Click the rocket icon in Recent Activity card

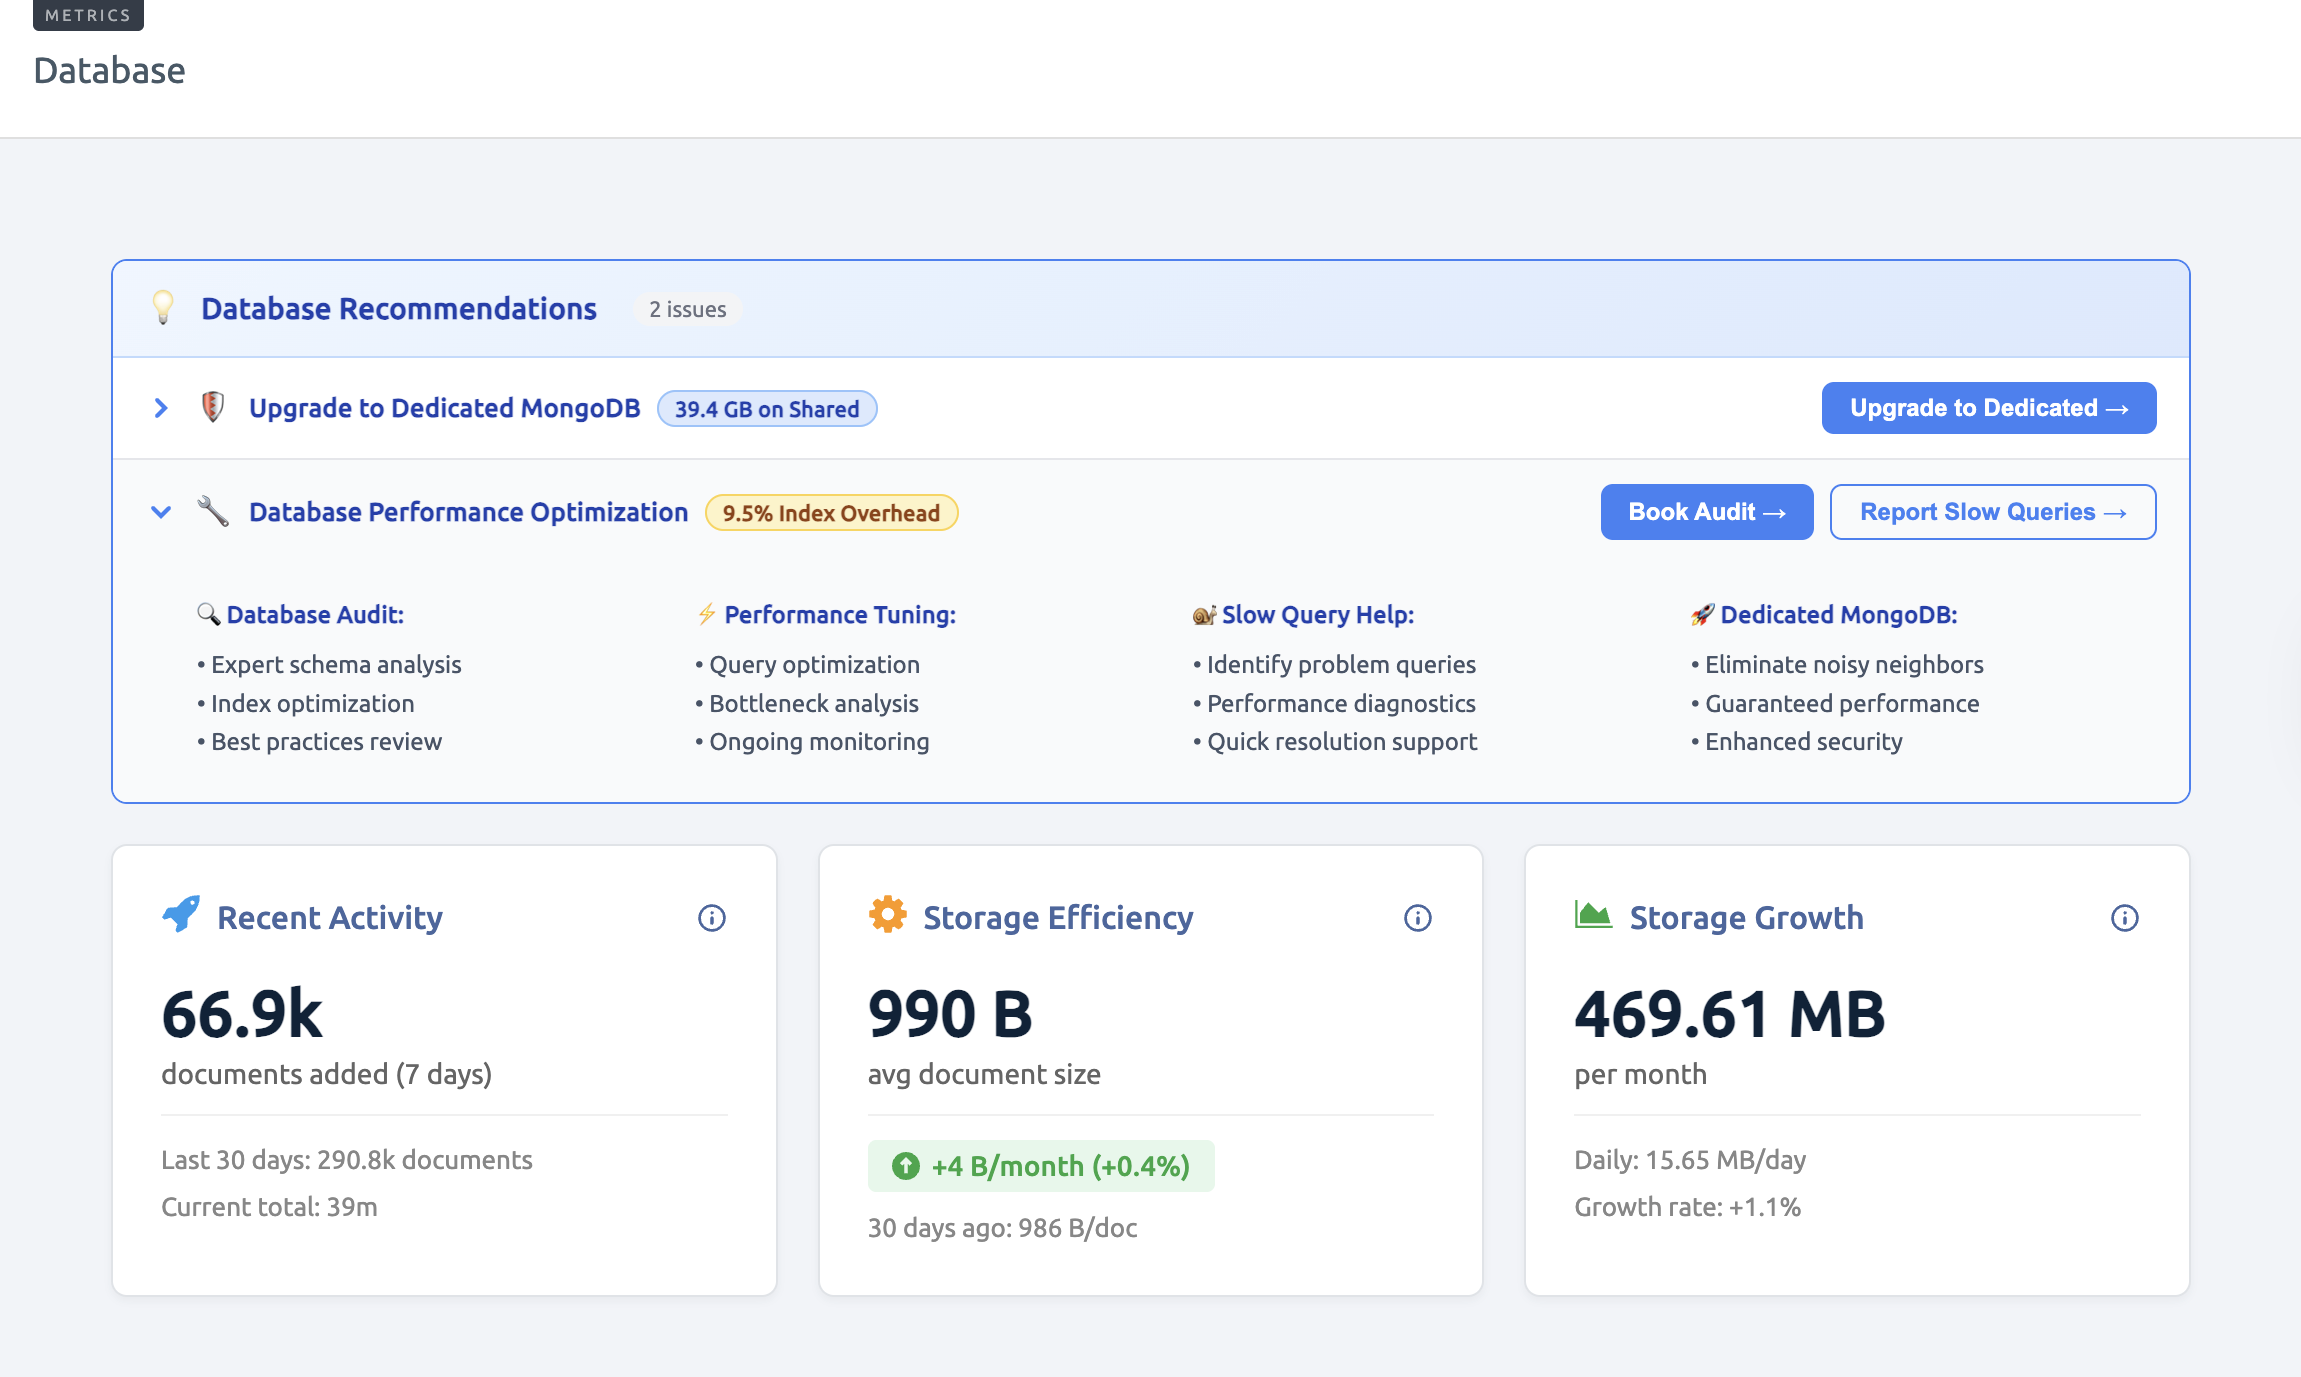(x=181, y=914)
